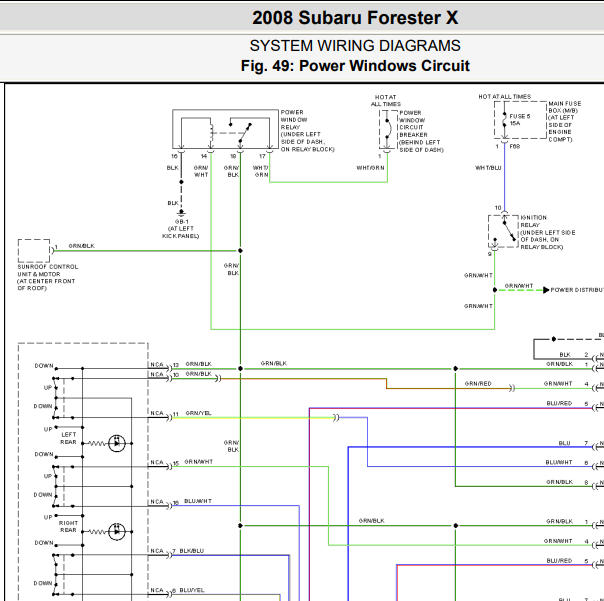This screenshot has width=604, height=601.
Task: Click relay pin number '17' on WHT/GRN wire
Action: [262, 156]
